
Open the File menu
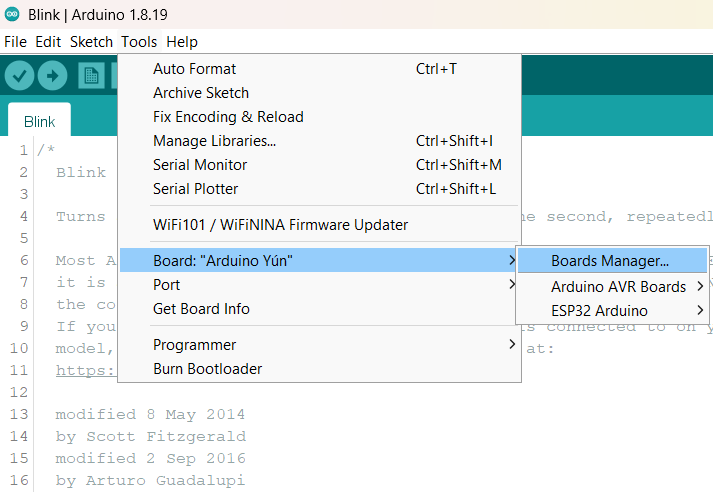15,42
